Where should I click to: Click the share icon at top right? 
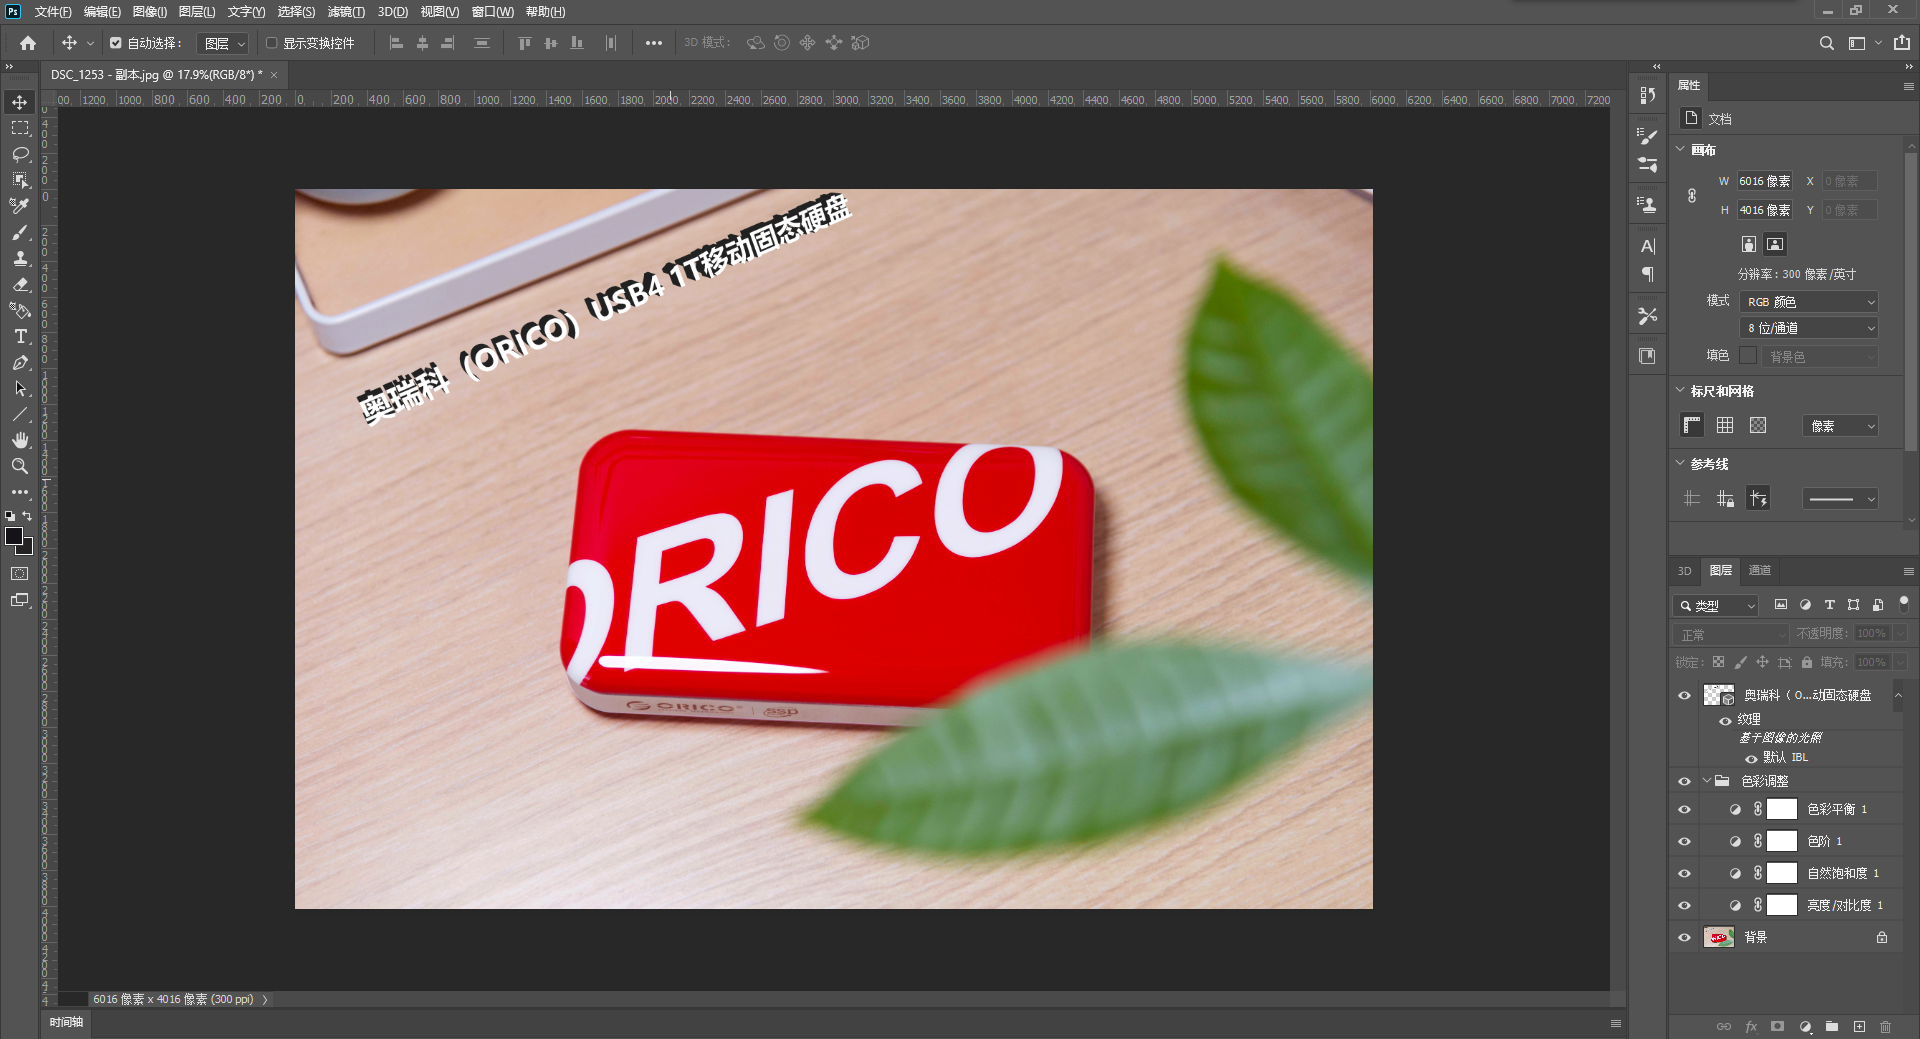(1902, 43)
